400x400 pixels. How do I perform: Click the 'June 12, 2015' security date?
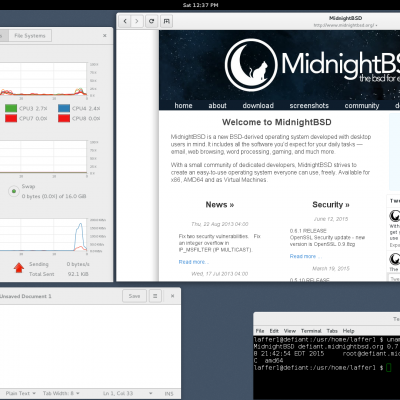pos(331,219)
